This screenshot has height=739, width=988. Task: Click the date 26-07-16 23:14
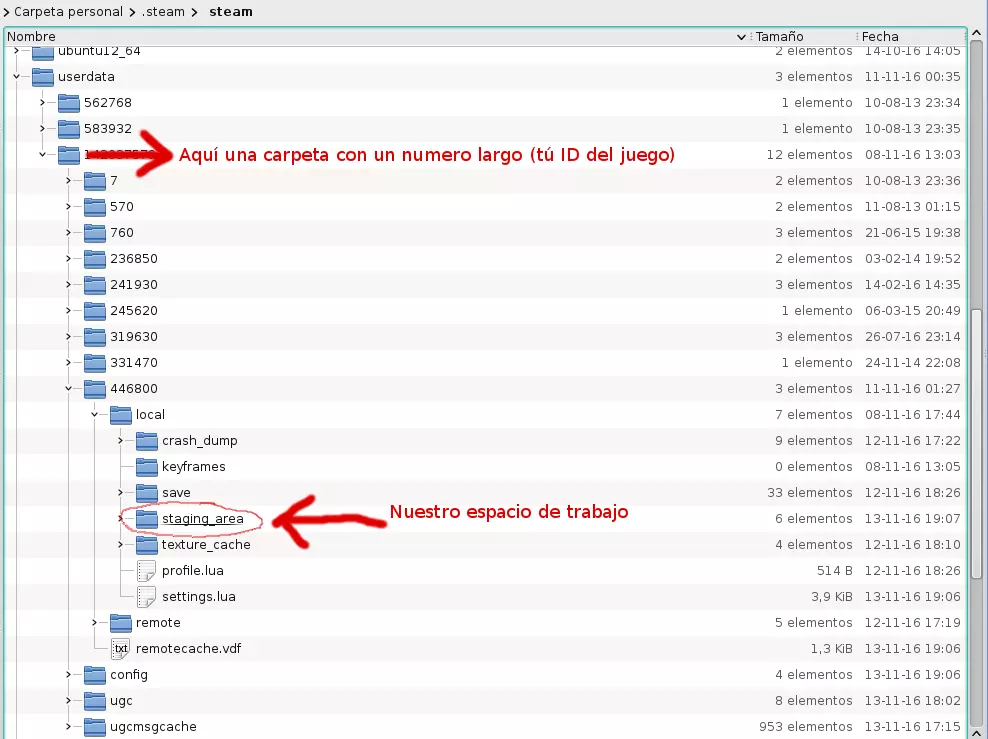[x=912, y=336]
